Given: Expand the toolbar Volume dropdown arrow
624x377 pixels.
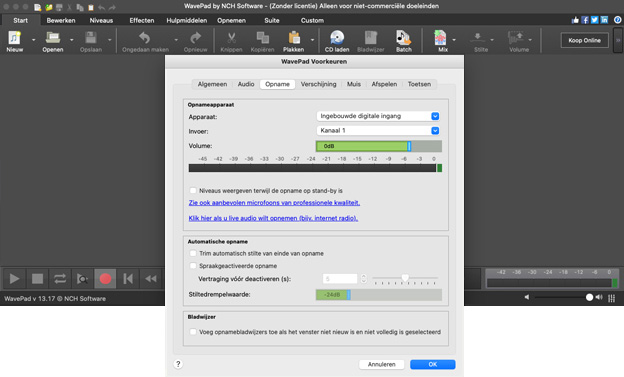Looking at the screenshot, I should tap(530, 40).
